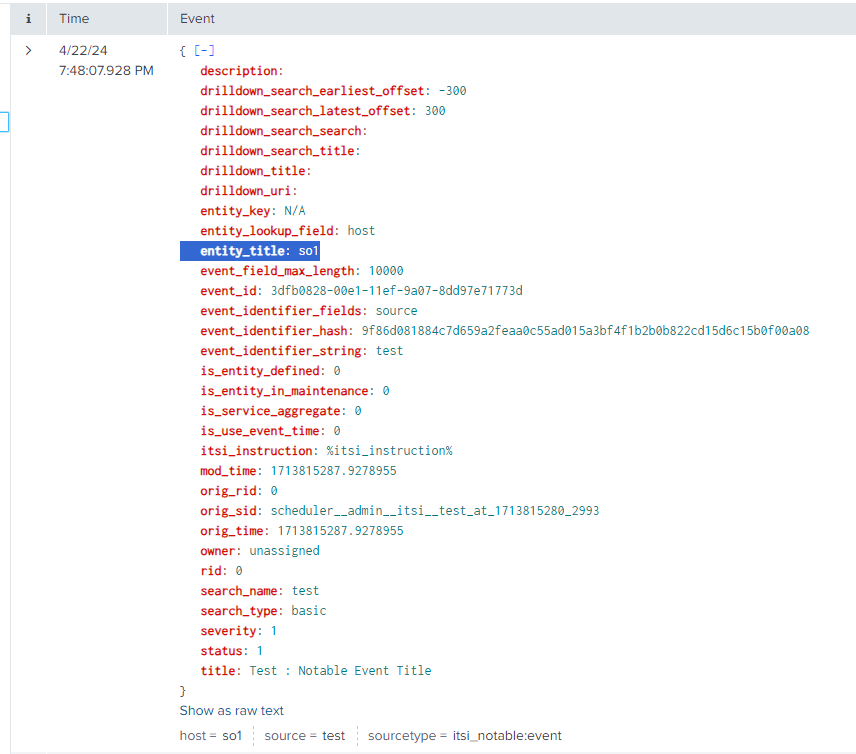Screen dimensions: 856x754
Task: Click the title value Test : Notable Event Title
Action: pos(339,670)
